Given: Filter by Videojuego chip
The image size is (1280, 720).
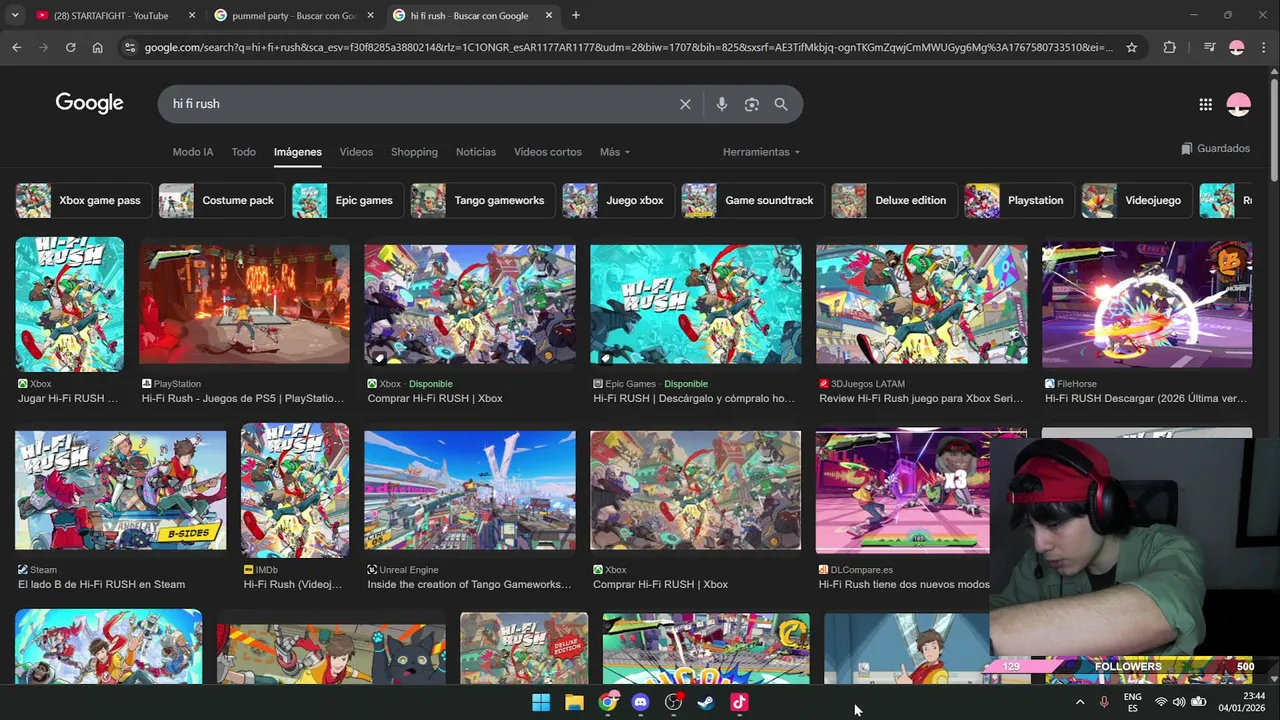Looking at the screenshot, I should (1137, 200).
